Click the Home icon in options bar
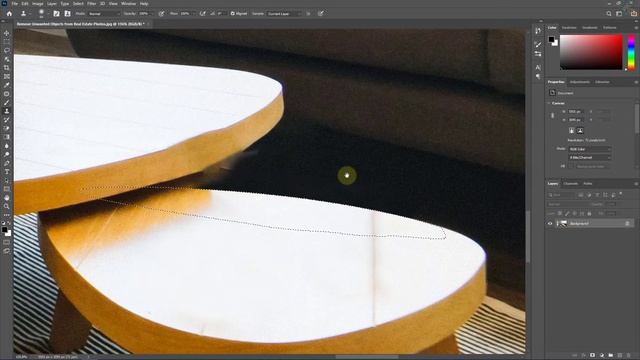This screenshot has height=360, width=640. pos(9,13)
